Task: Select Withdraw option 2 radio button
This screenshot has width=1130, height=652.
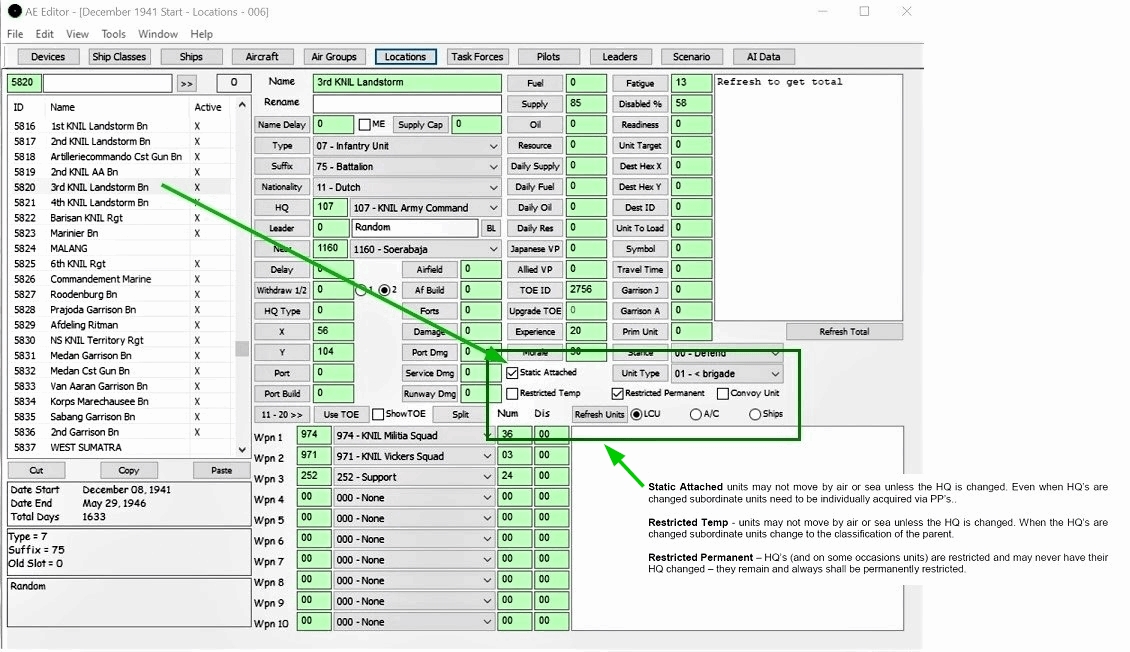Action: [384, 290]
